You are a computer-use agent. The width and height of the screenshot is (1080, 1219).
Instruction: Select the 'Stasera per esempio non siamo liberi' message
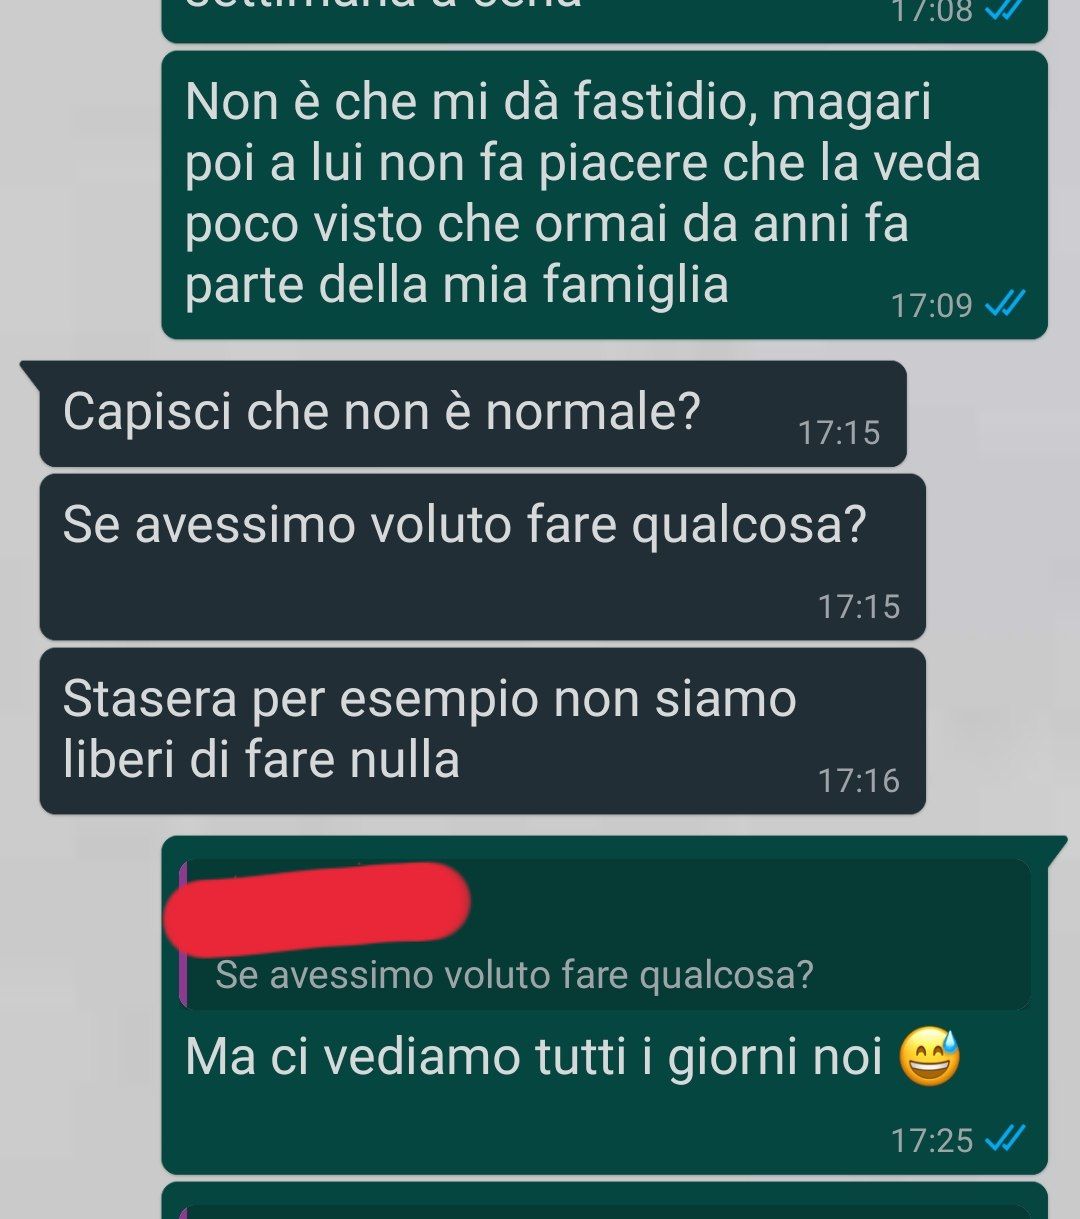[x=482, y=731]
